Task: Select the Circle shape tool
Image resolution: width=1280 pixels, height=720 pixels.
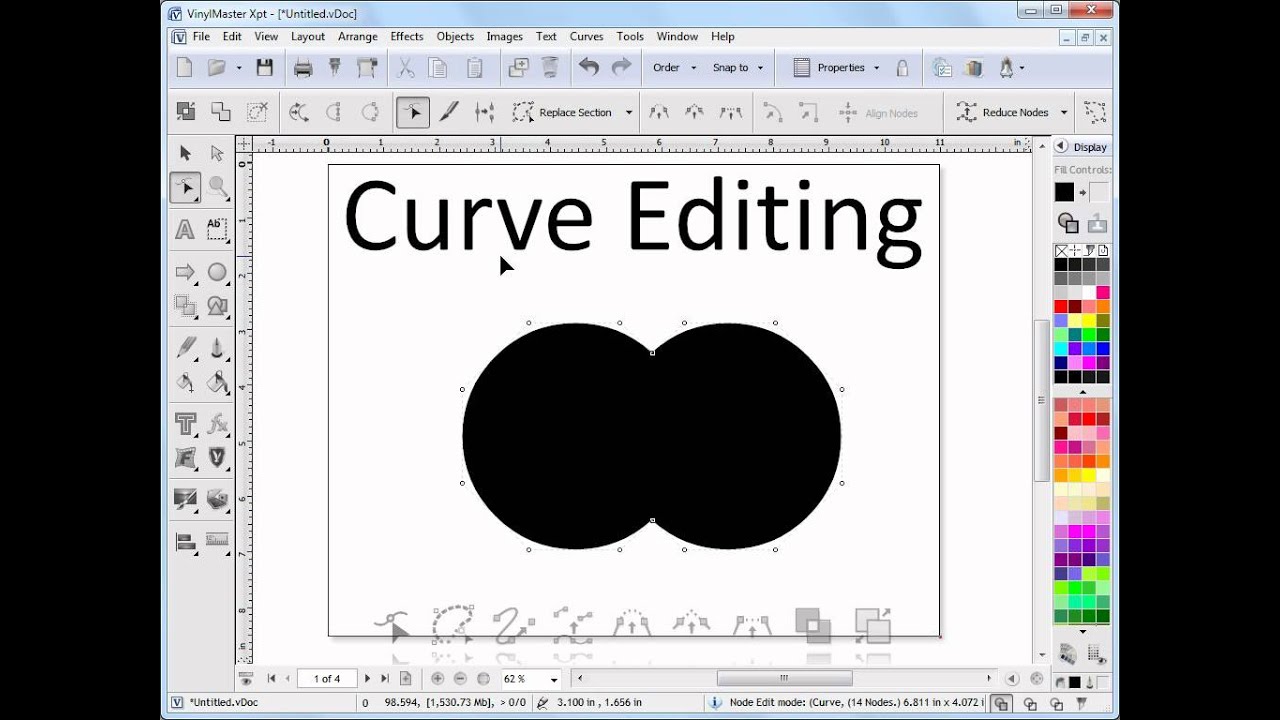Action: point(217,272)
